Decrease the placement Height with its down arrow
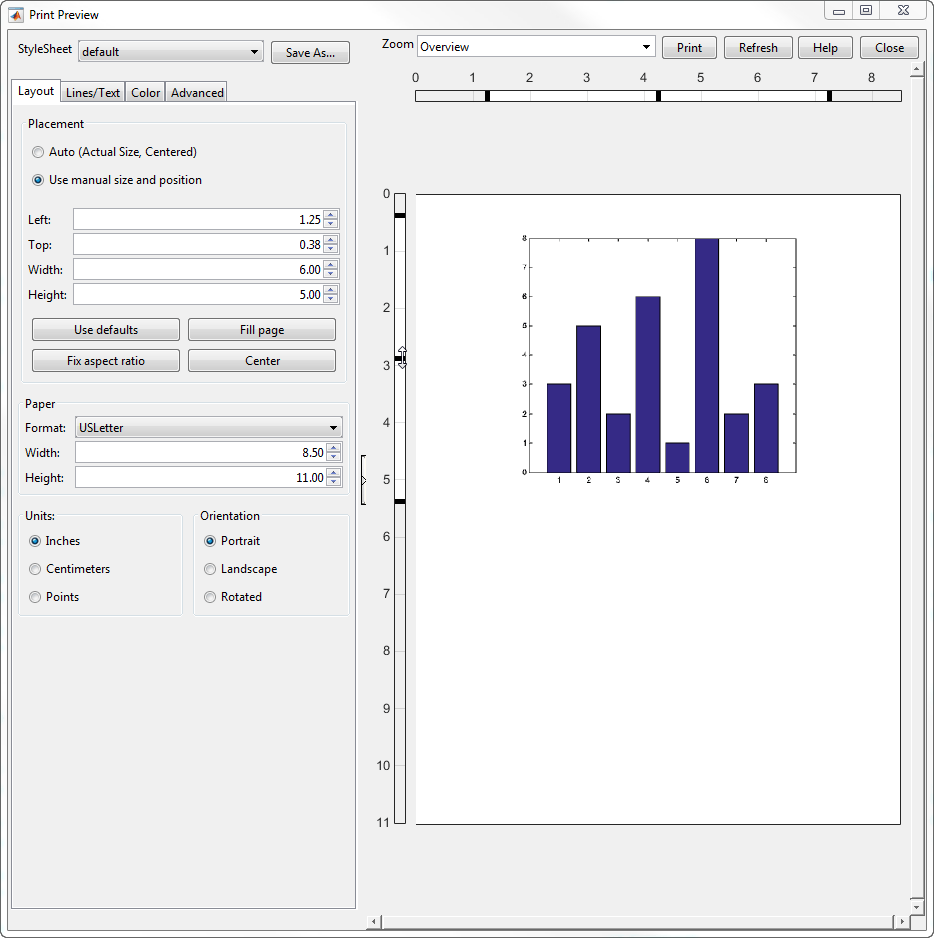The height and width of the screenshot is (938, 934). click(331, 299)
